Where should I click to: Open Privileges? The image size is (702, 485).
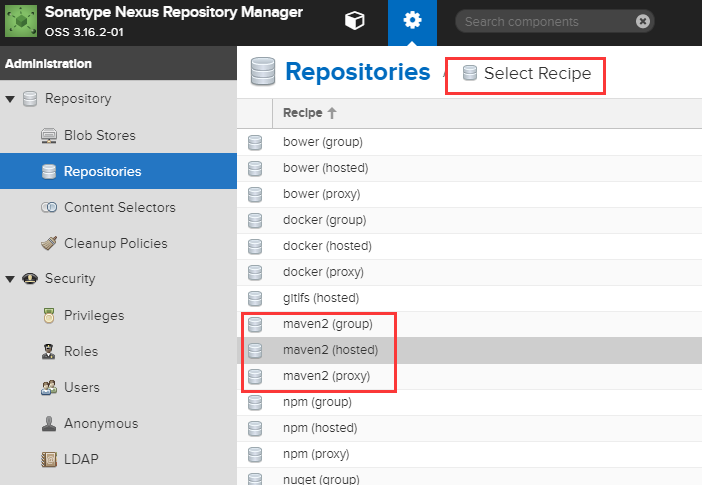pyautogui.click(x=94, y=315)
